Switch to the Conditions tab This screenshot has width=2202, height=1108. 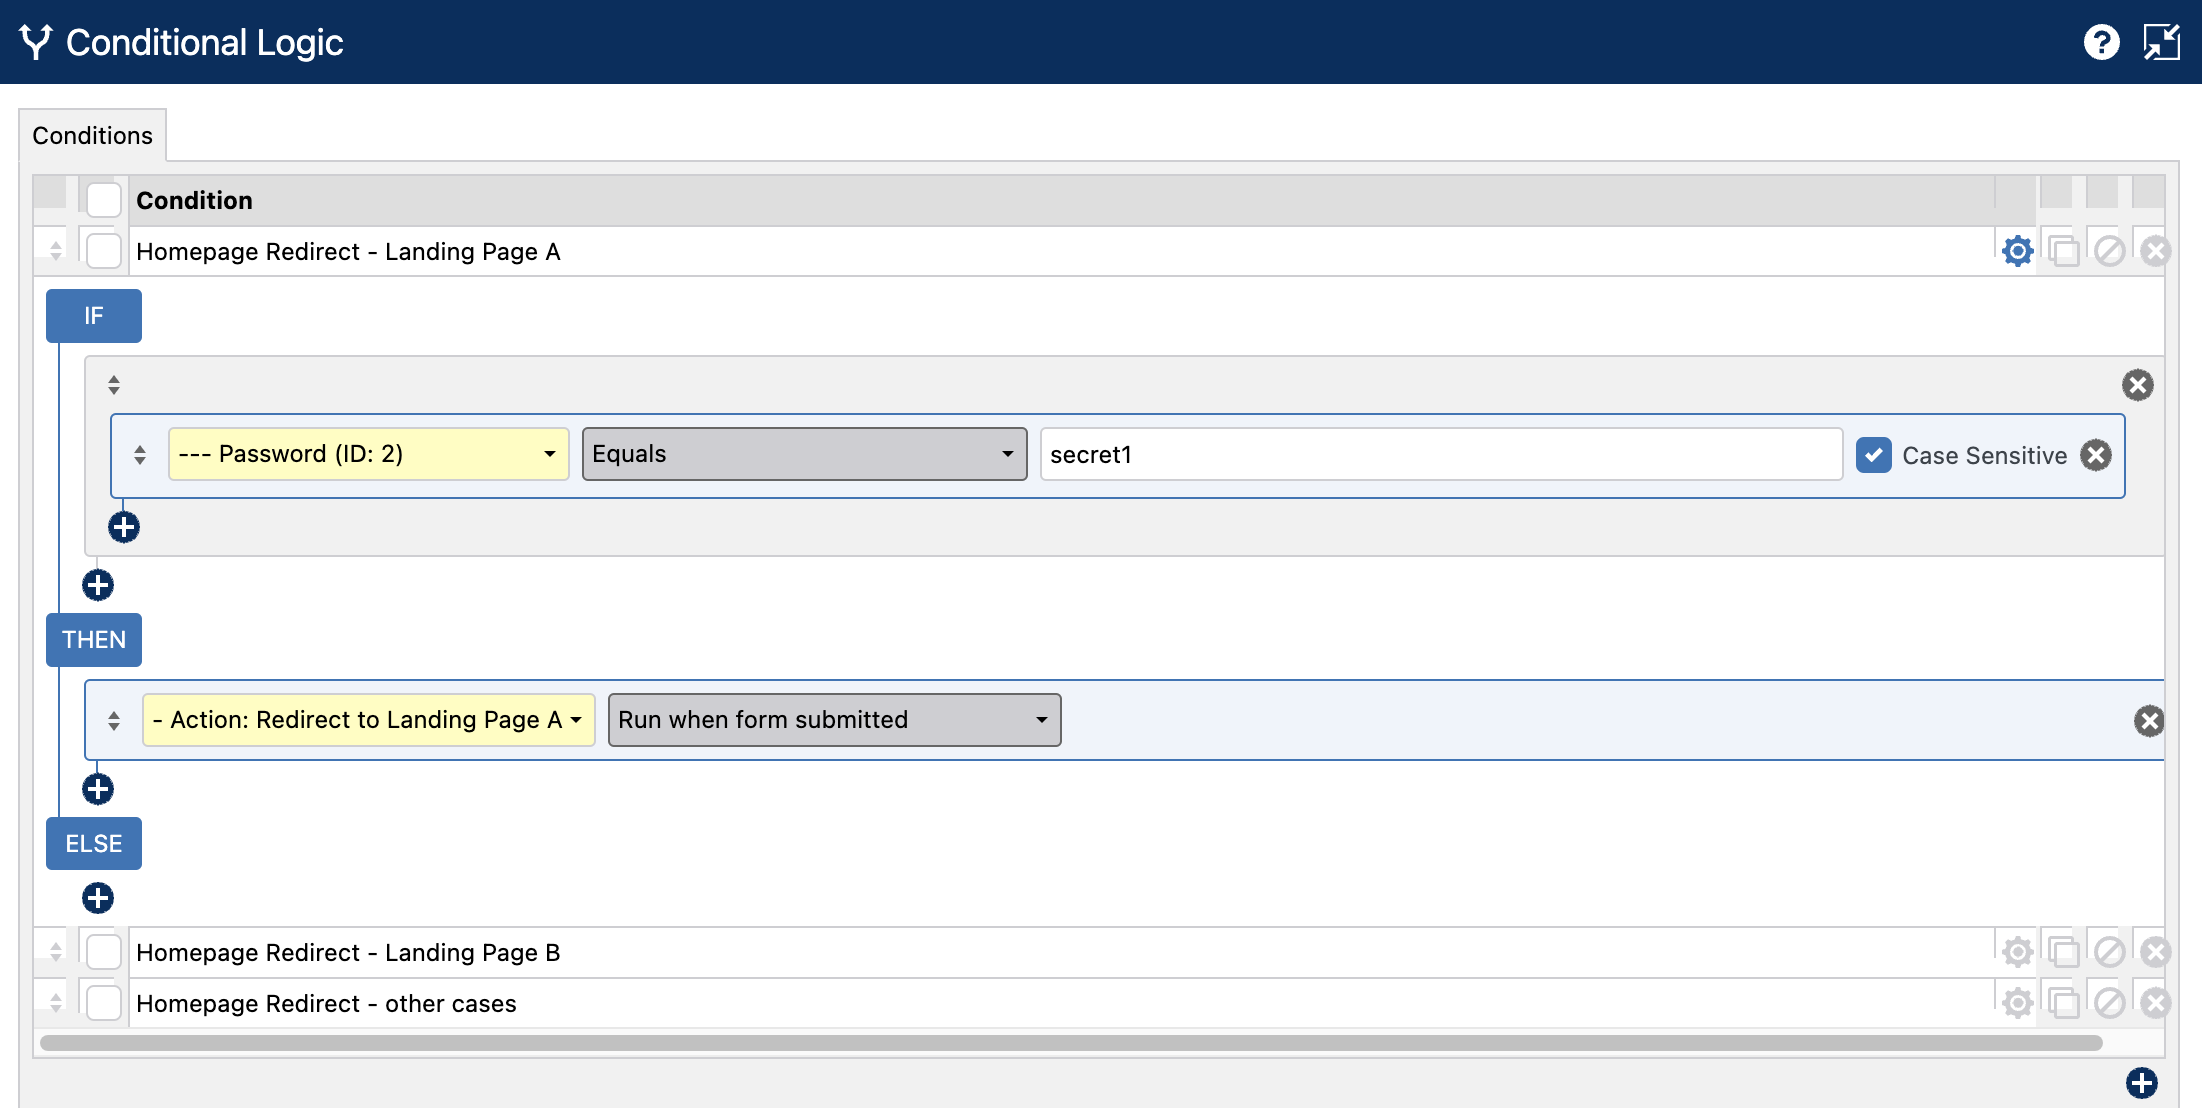pos(92,135)
